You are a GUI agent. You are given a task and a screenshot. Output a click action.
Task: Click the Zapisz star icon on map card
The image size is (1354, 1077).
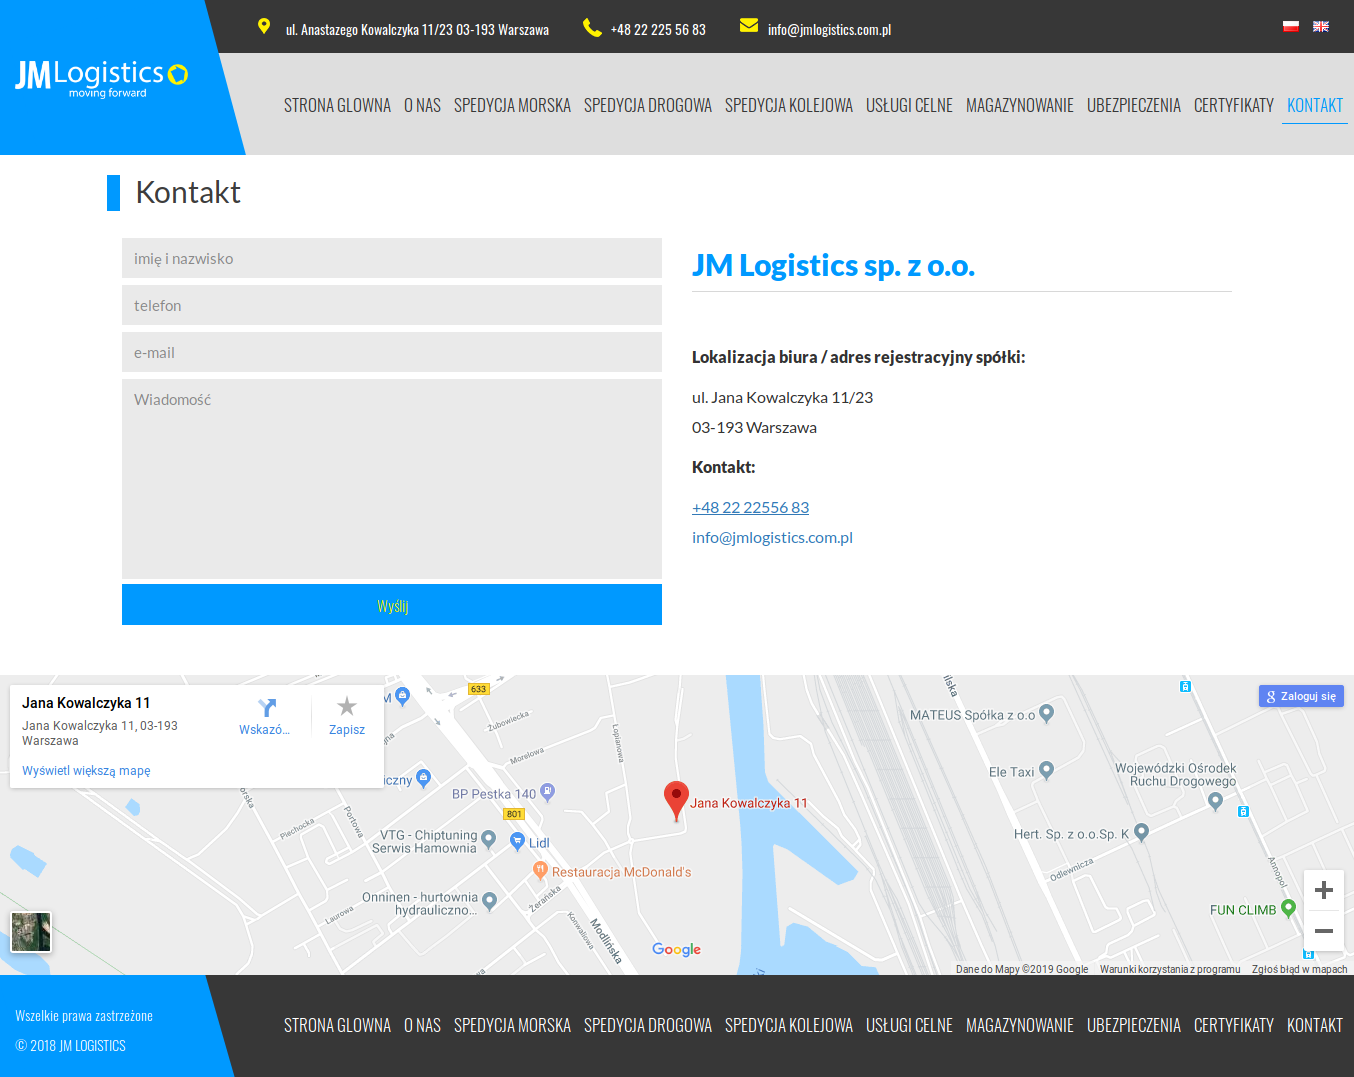(x=347, y=706)
